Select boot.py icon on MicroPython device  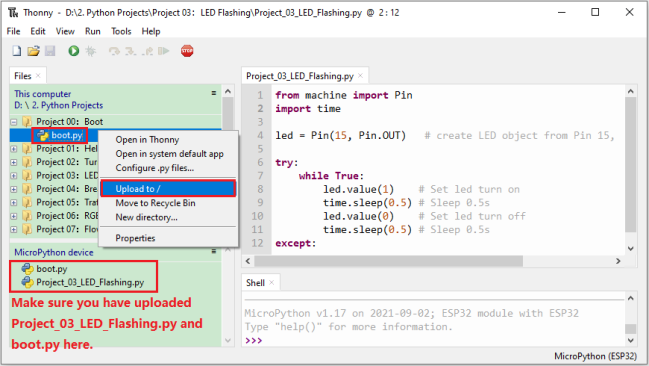click(x=27, y=269)
